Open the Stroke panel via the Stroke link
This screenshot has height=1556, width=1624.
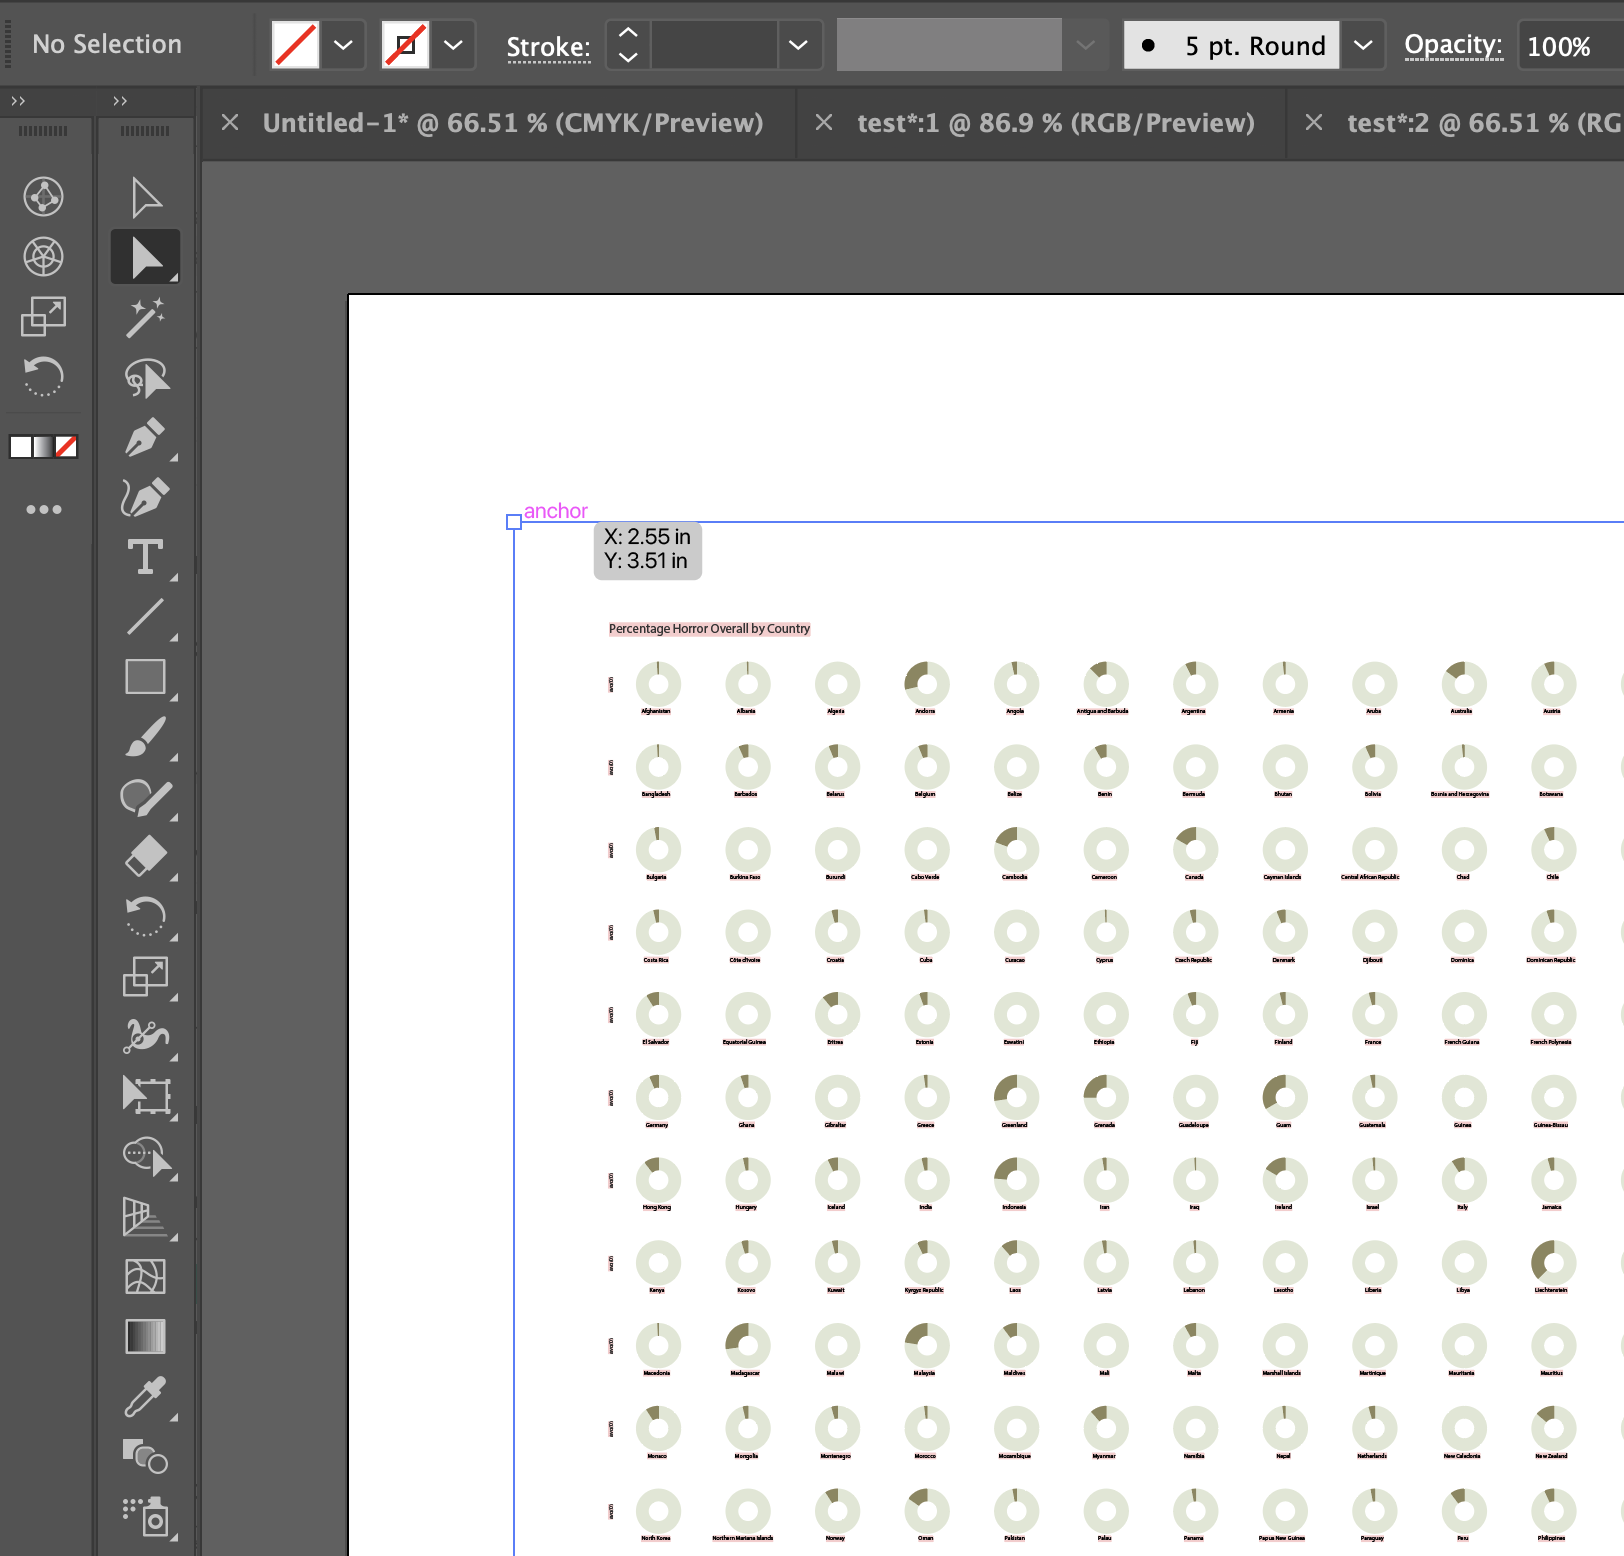548,46
